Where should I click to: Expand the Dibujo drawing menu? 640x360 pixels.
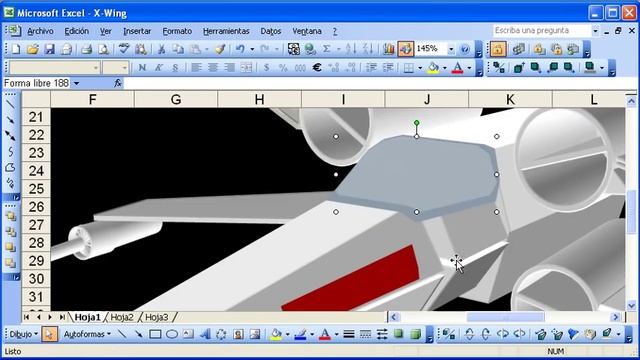click(x=24, y=334)
